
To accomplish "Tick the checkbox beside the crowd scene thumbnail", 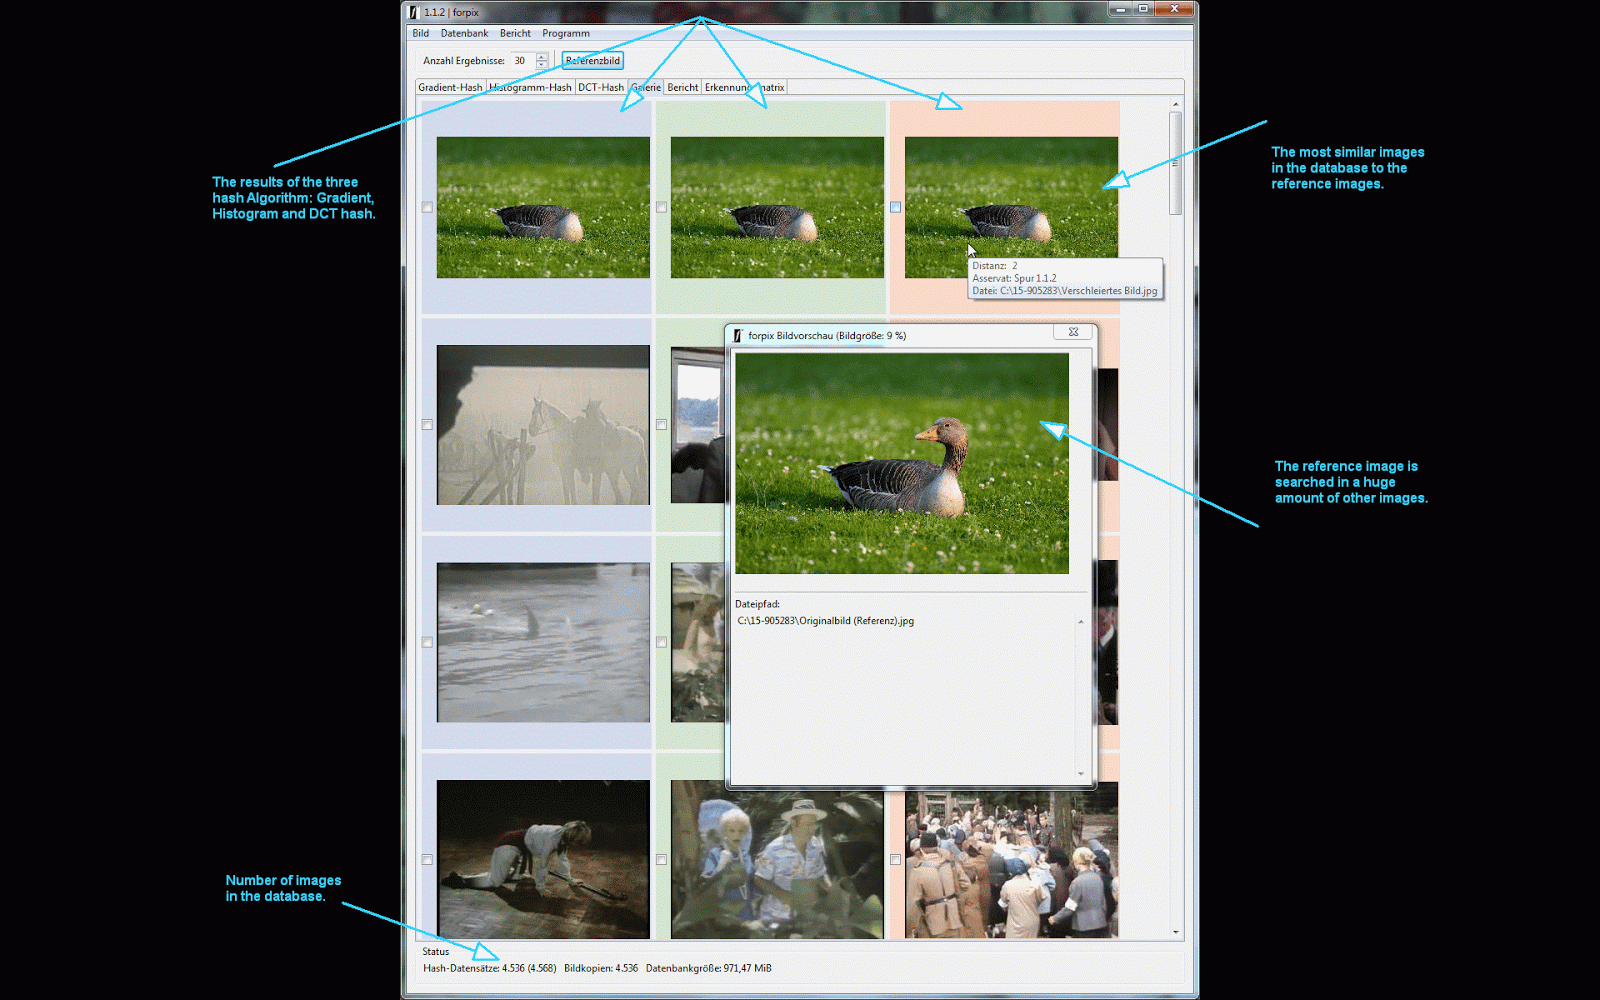I will tap(895, 859).
